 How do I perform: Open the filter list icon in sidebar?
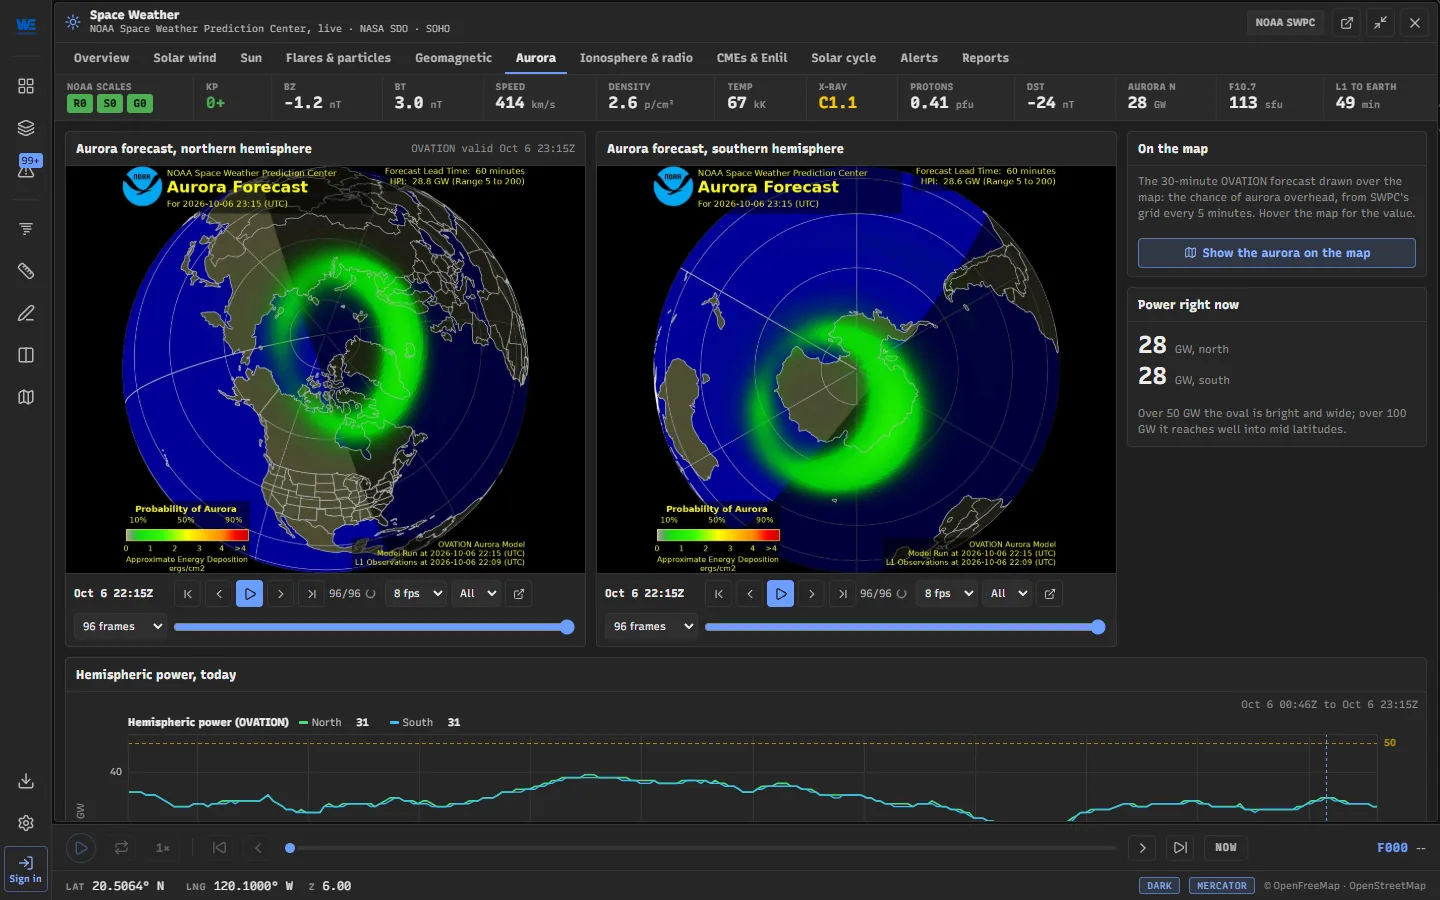[x=26, y=229]
